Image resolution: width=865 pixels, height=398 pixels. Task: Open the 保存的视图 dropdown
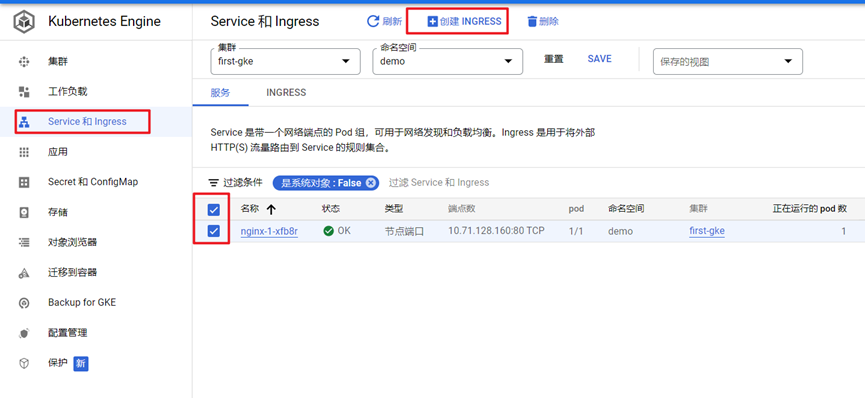[728, 61]
